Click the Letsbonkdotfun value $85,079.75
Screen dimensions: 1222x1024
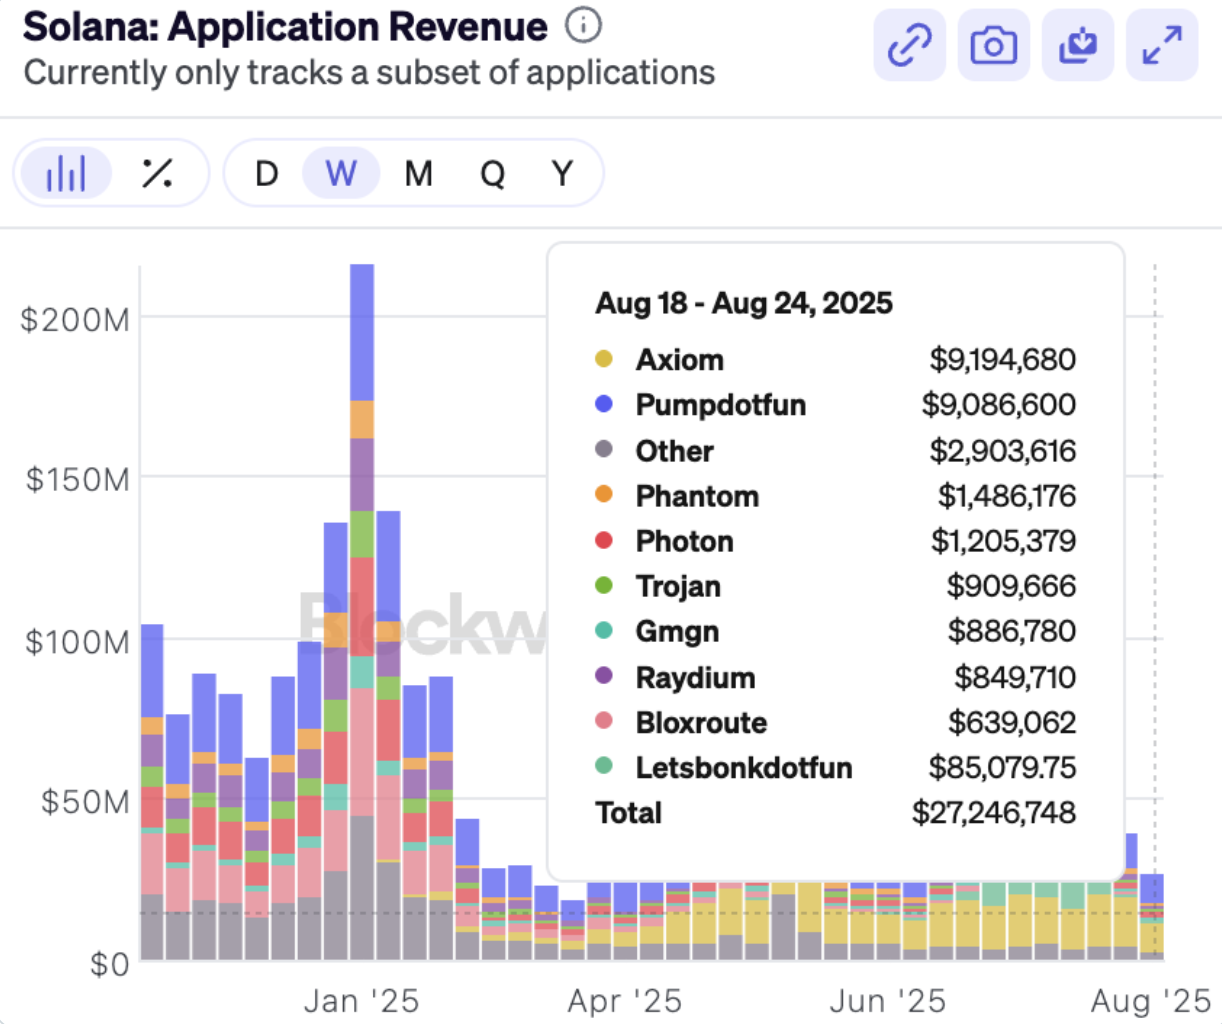(x=1003, y=768)
